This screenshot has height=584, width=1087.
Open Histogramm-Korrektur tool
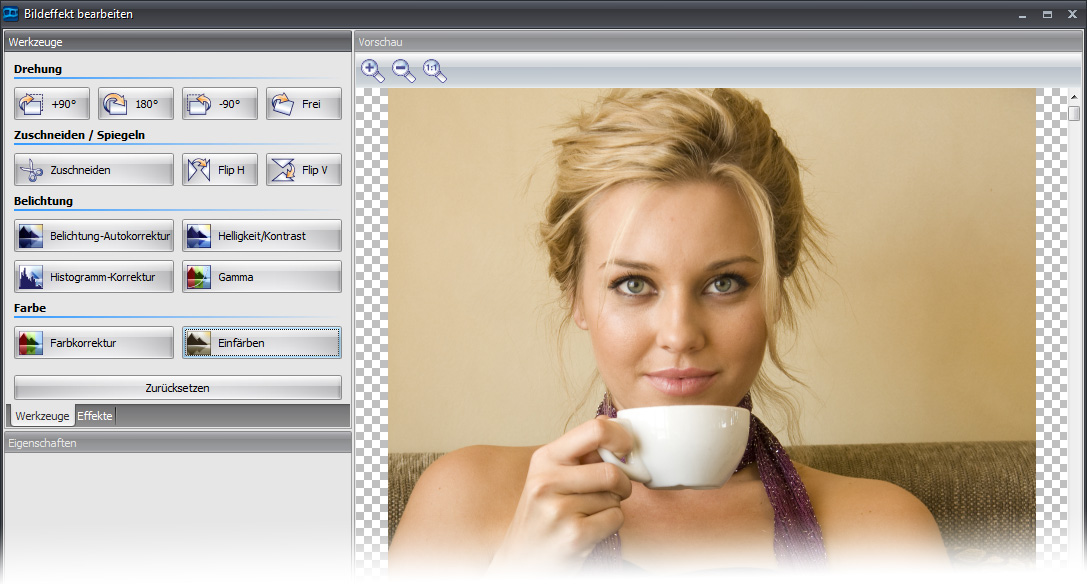click(x=94, y=277)
